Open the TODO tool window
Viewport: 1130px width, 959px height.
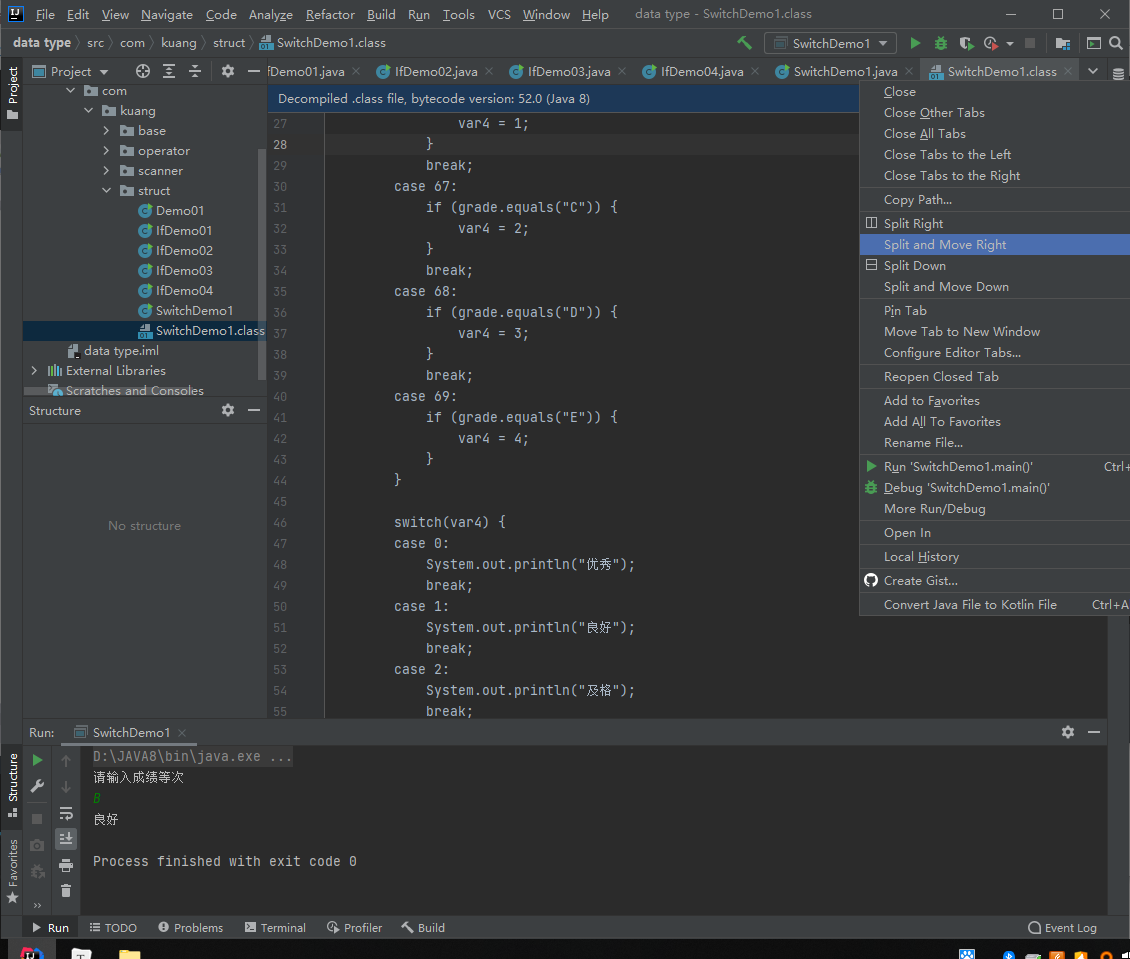(x=113, y=927)
